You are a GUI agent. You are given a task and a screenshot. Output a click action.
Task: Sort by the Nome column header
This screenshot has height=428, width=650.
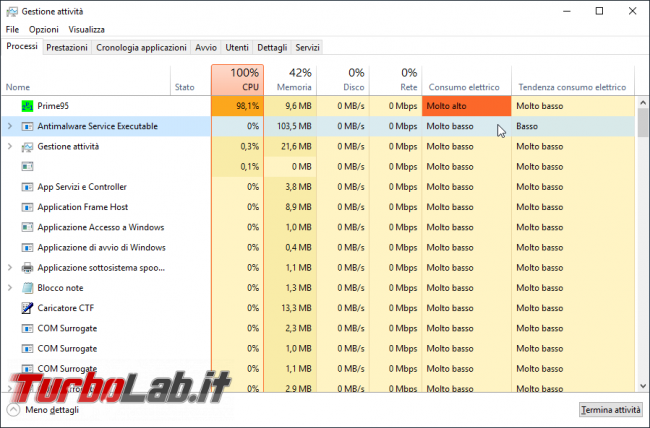pos(86,80)
